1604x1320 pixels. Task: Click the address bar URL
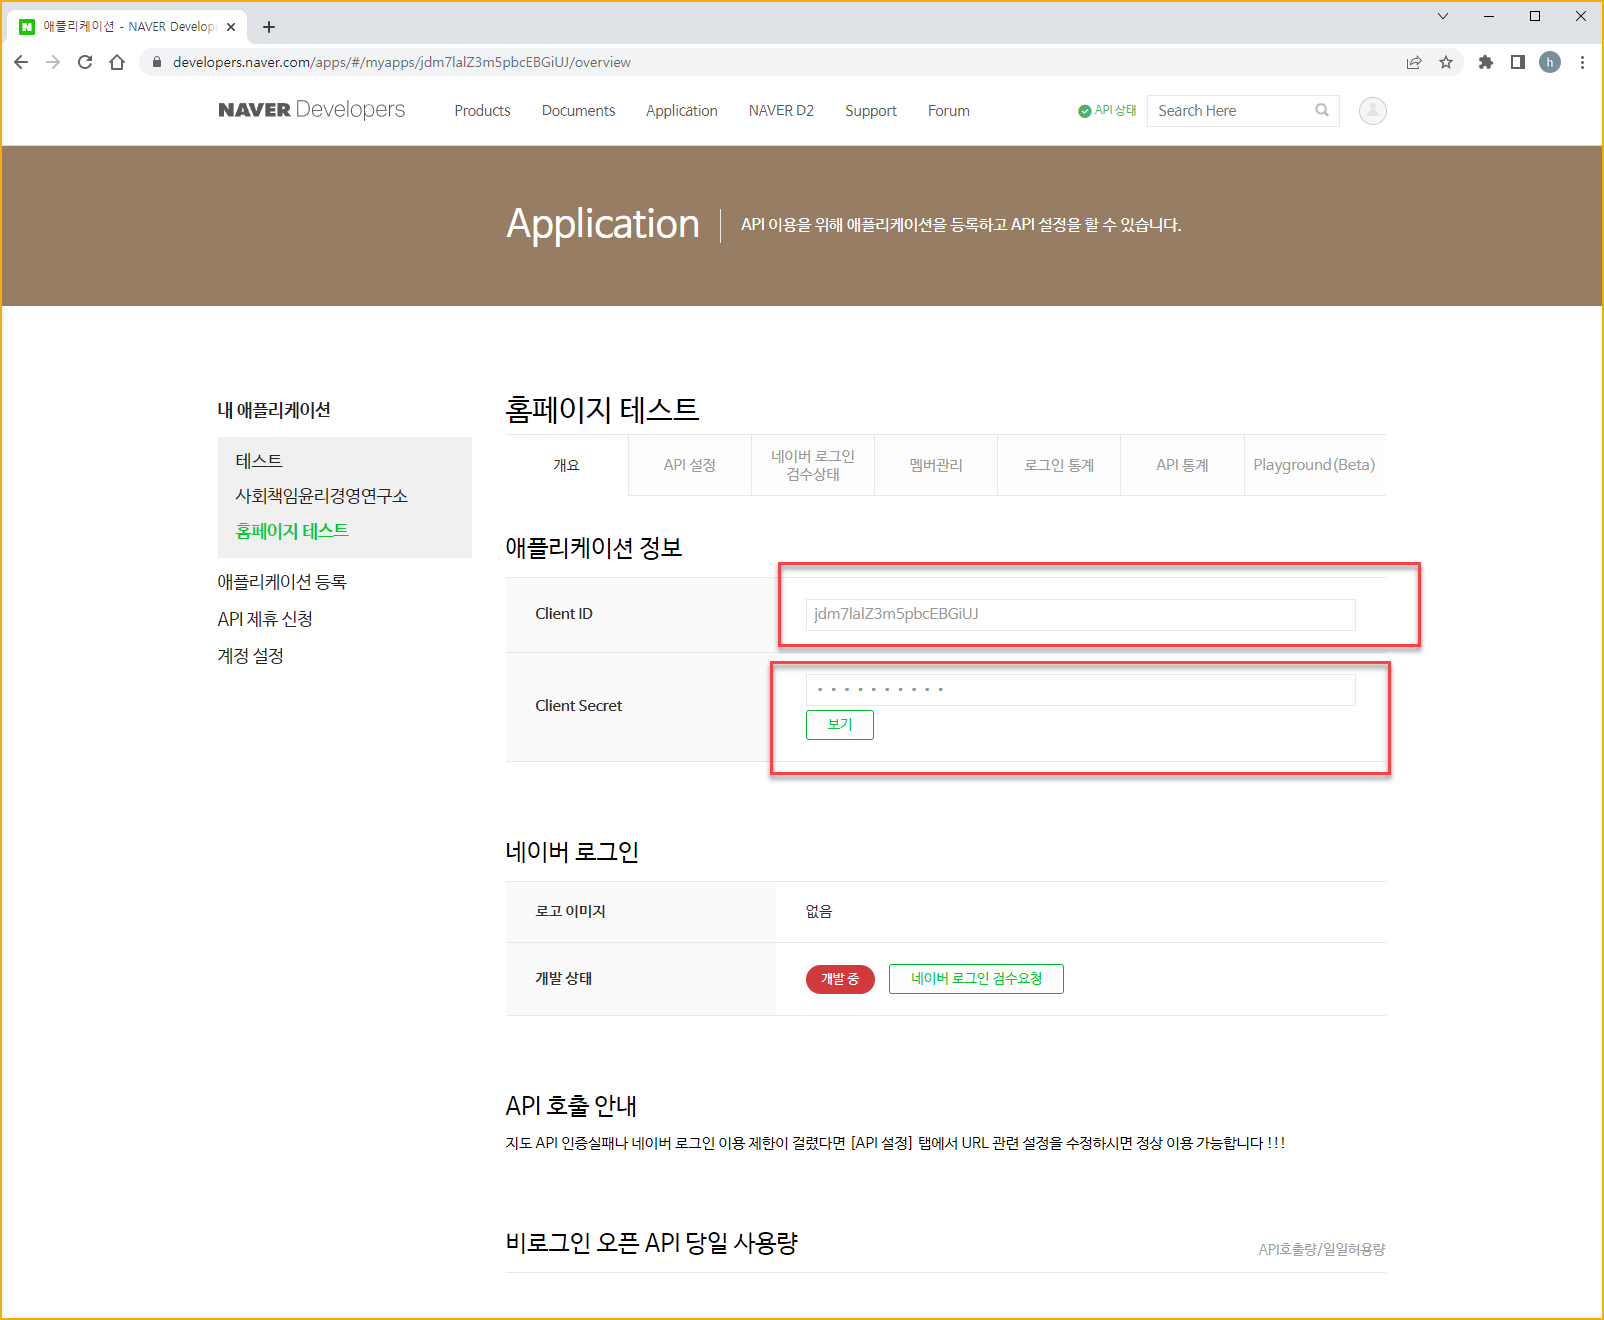401,62
